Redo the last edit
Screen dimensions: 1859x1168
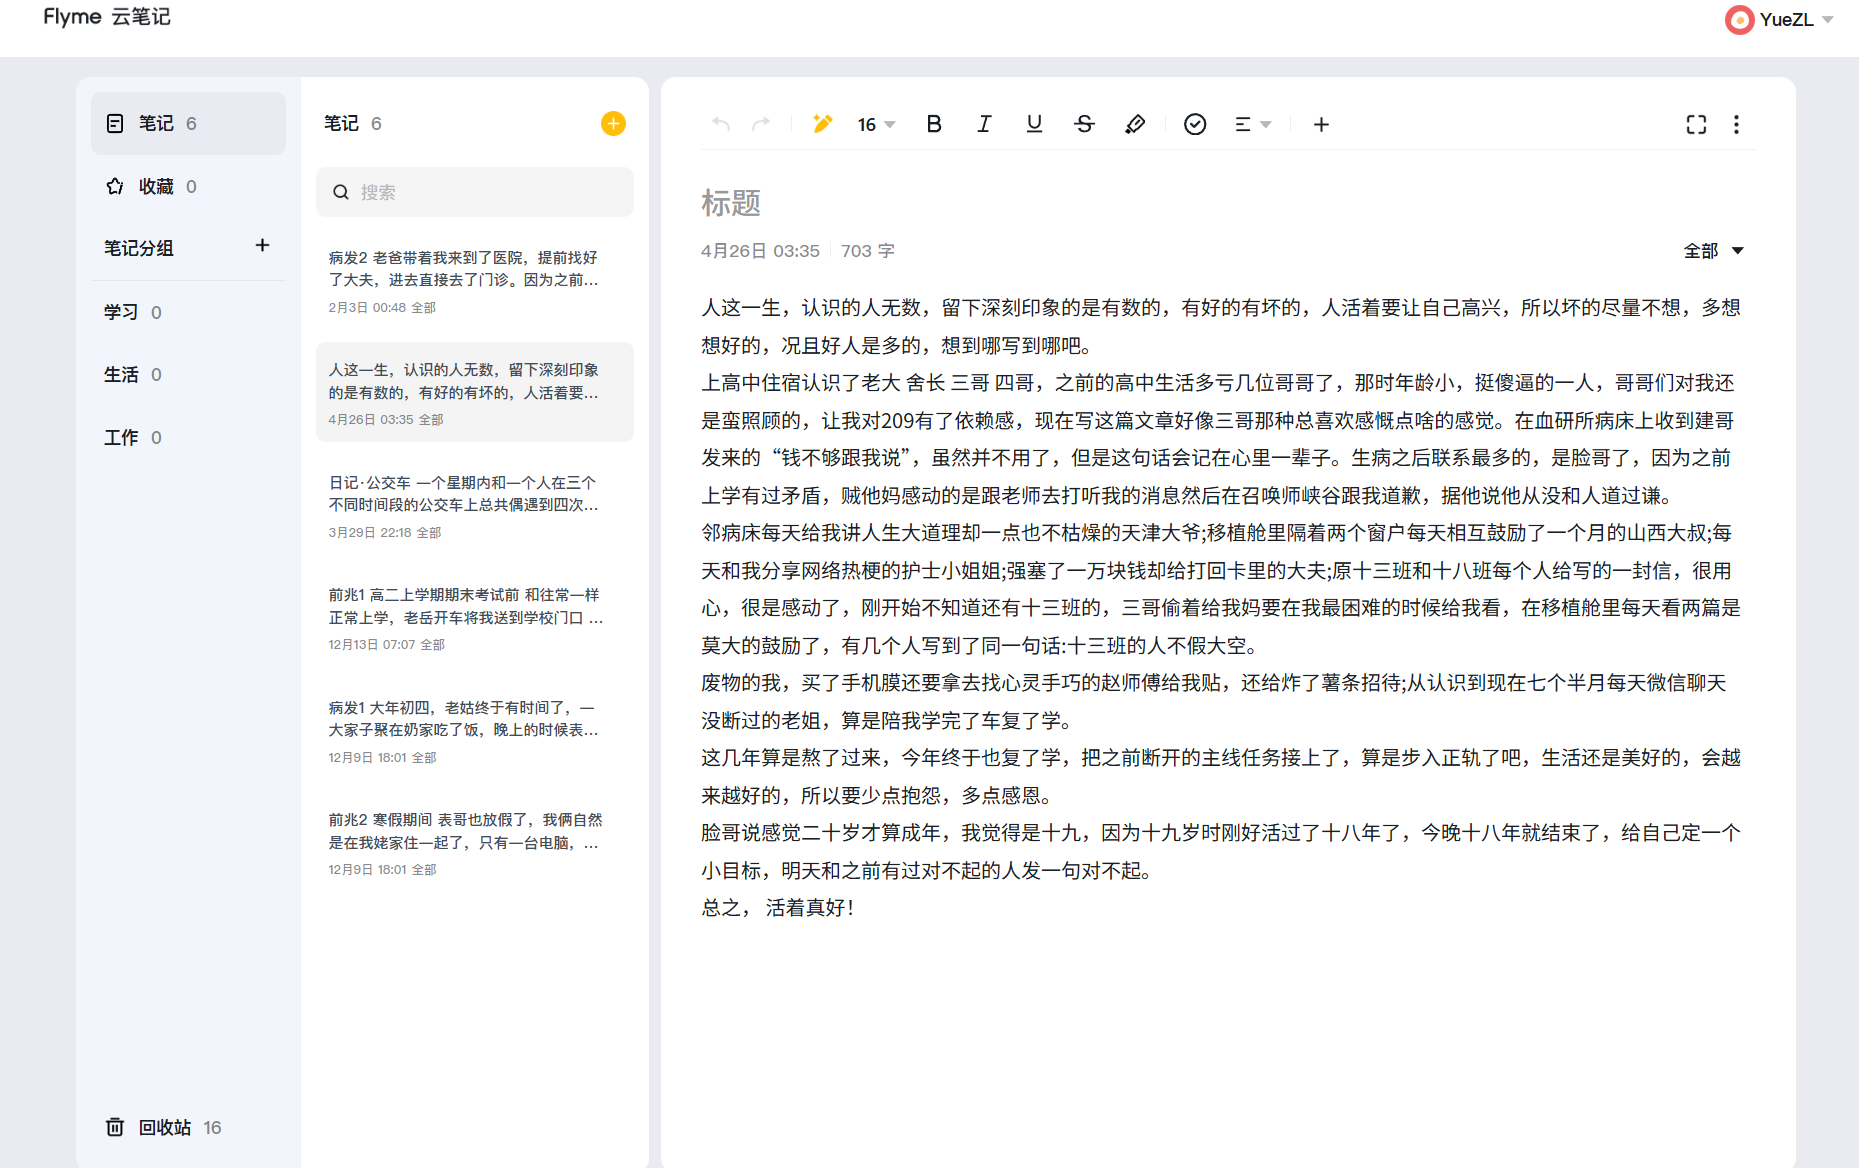click(761, 124)
